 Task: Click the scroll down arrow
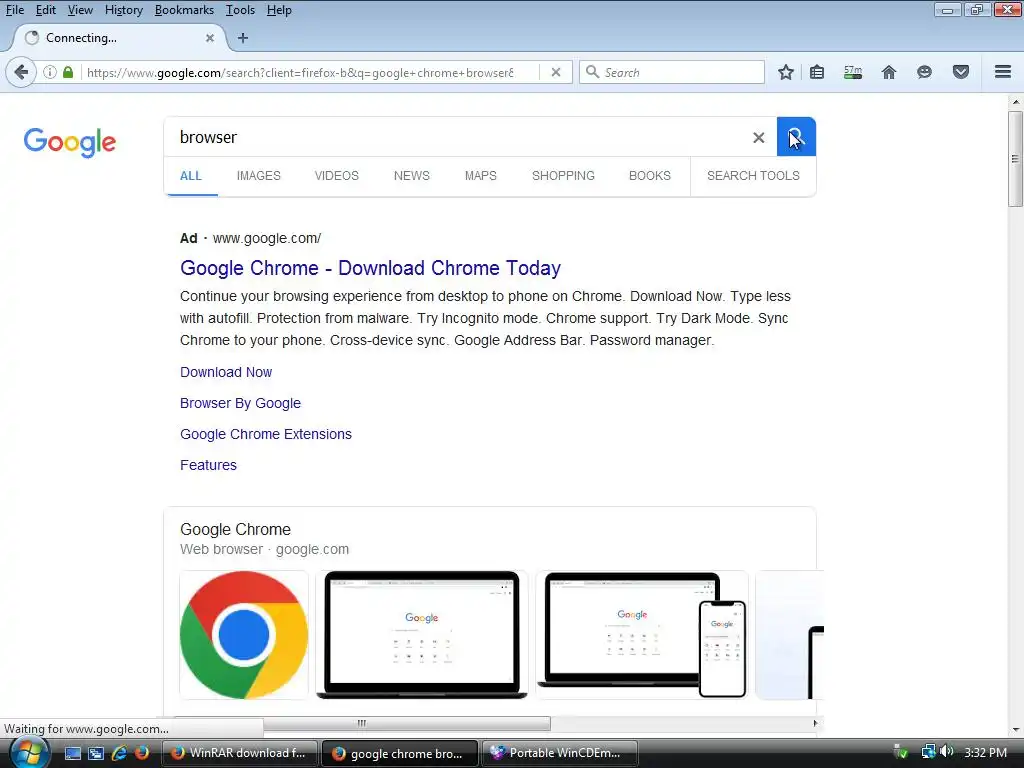click(1015, 729)
